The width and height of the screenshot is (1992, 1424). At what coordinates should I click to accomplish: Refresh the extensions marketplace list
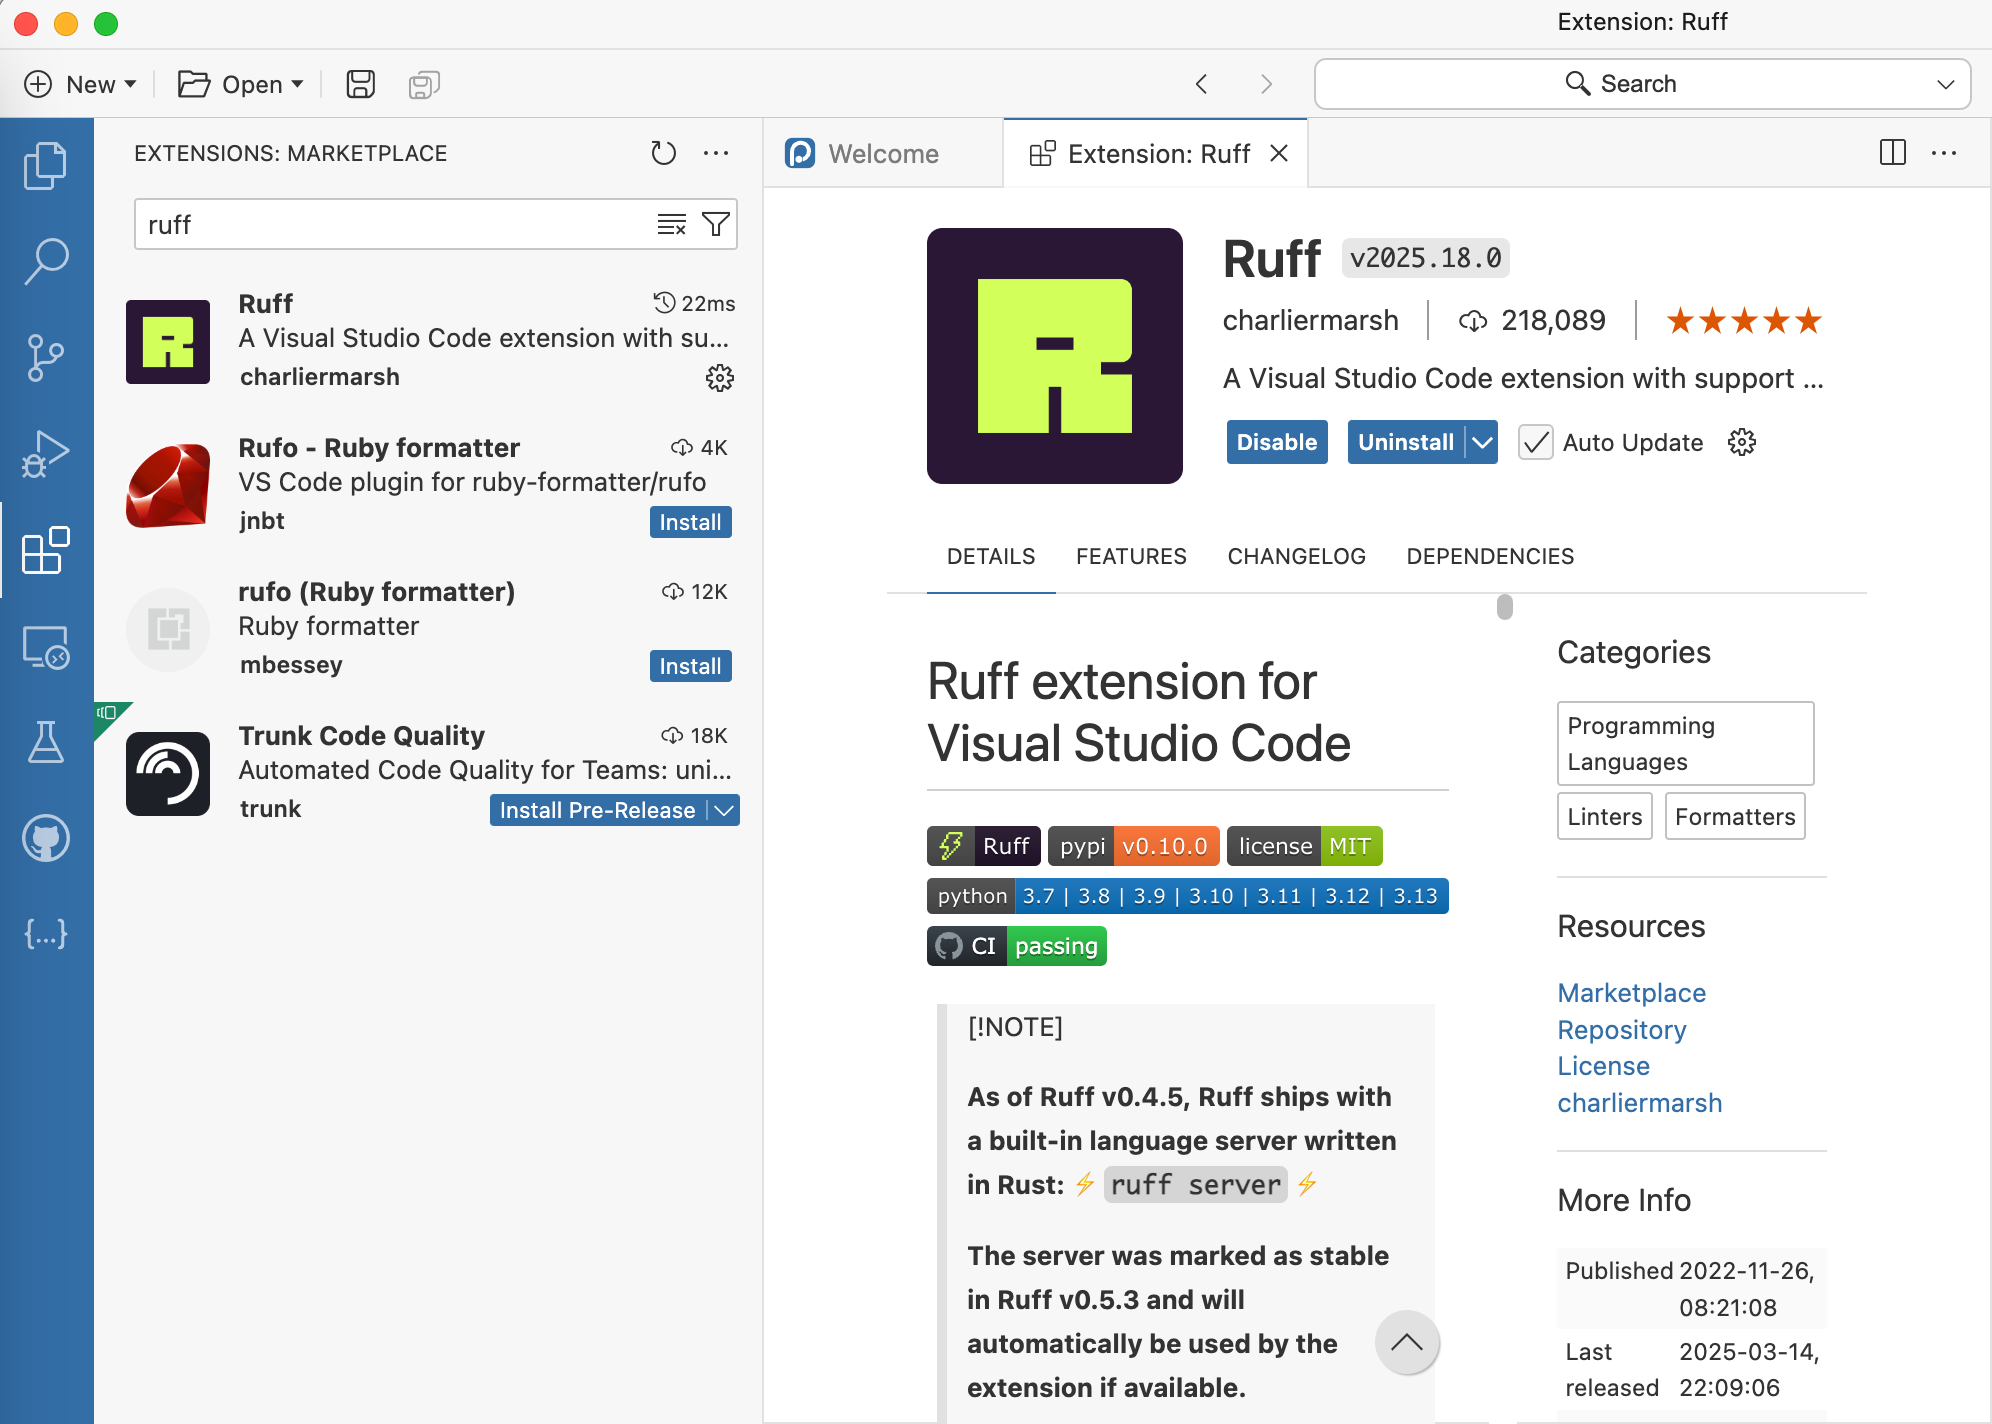click(663, 153)
